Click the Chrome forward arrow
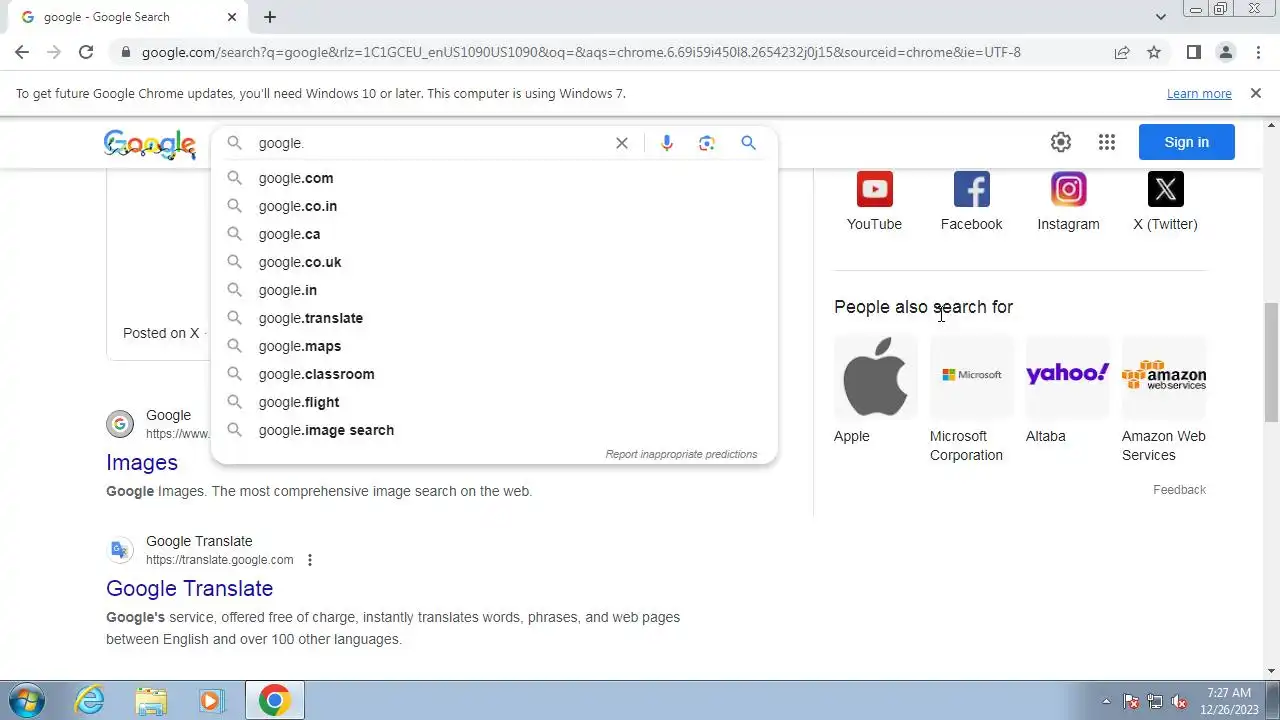 54,52
